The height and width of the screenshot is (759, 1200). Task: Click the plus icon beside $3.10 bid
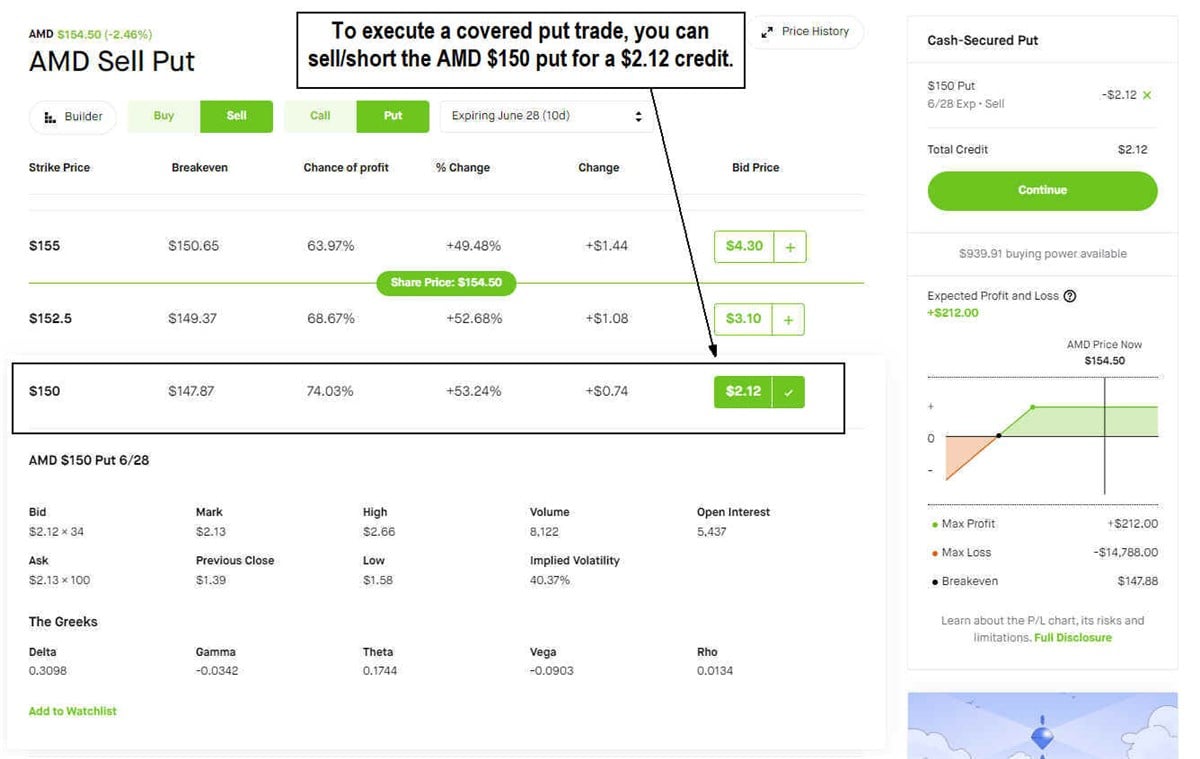[x=788, y=319]
